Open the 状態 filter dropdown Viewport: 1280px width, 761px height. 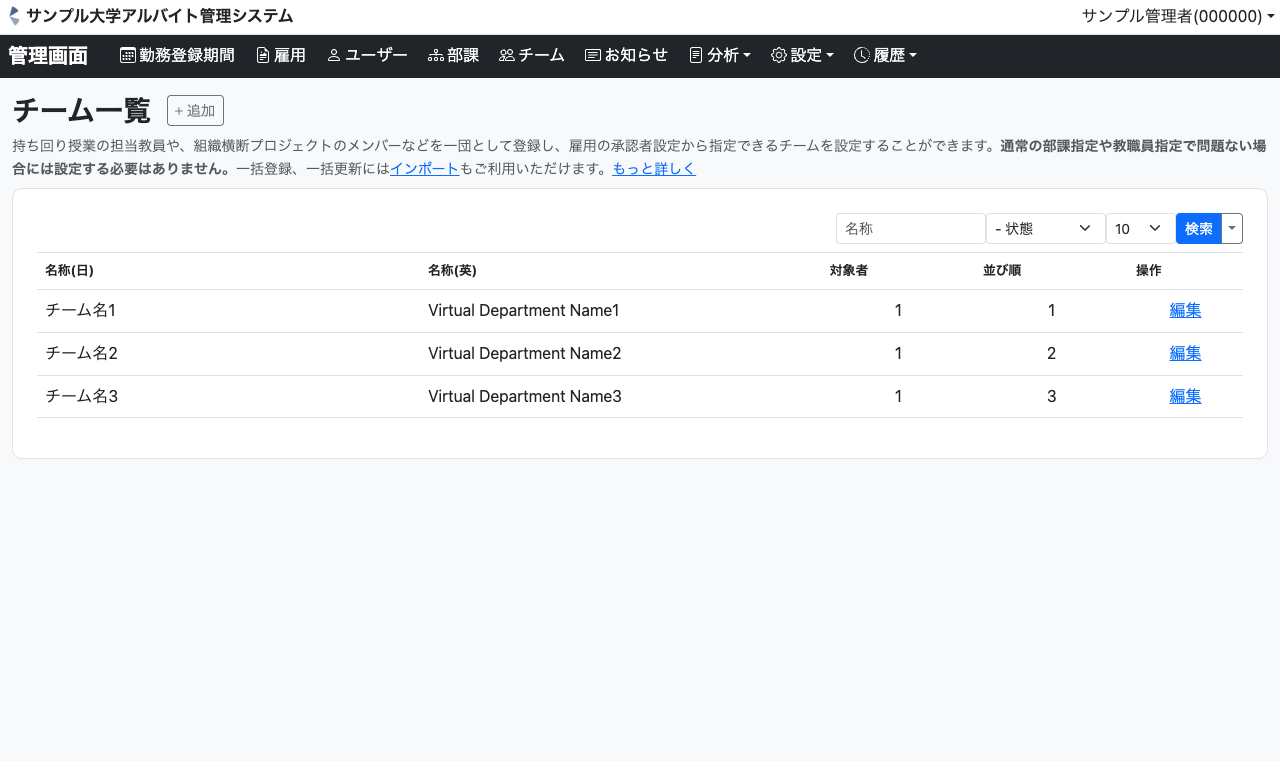pos(1045,229)
